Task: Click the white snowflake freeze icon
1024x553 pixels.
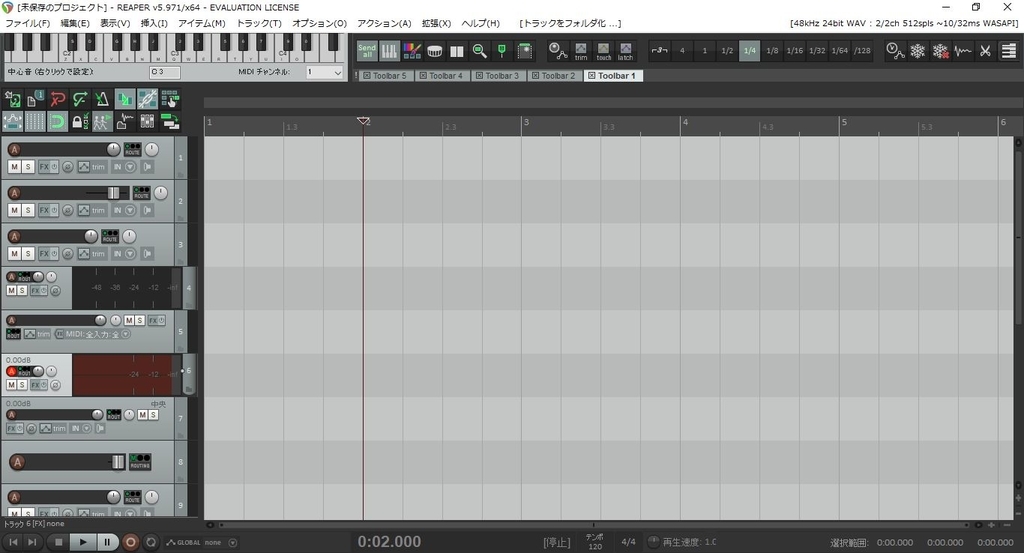Action: (918, 50)
